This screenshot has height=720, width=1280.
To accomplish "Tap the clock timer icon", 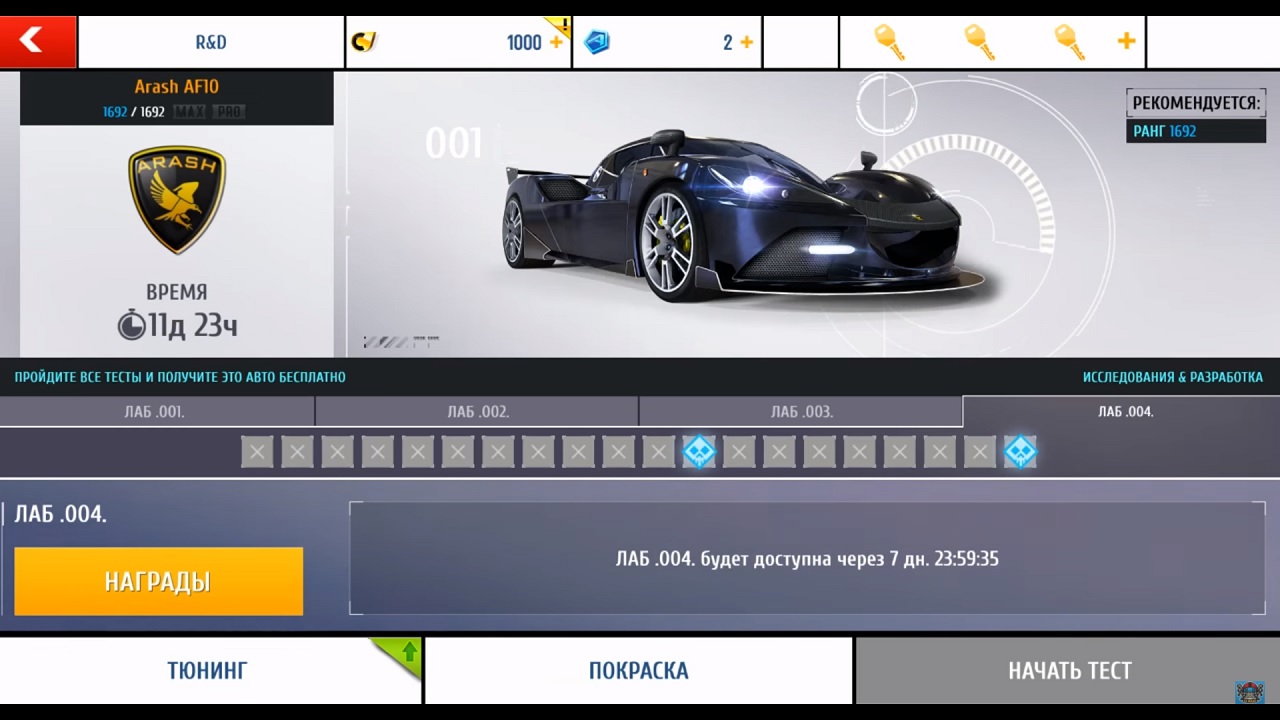I will point(131,326).
